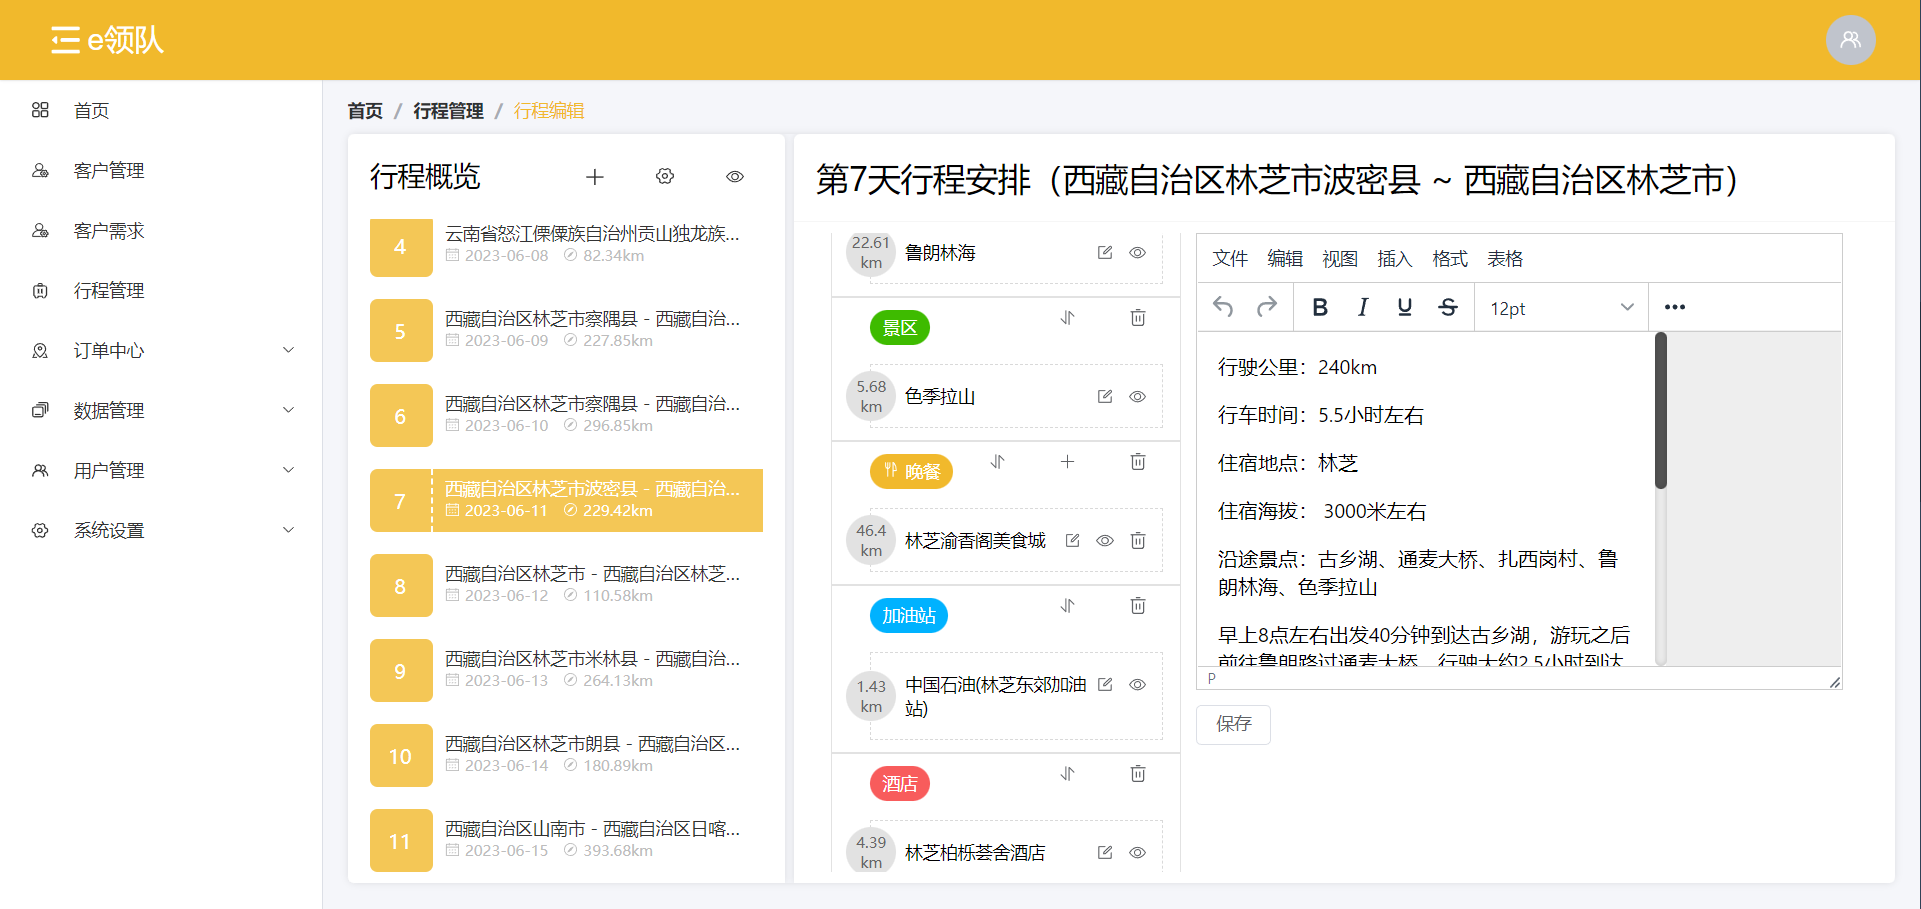The width and height of the screenshot is (1921, 909).
Task: Open the 插入 editor menu
Action: (1395, 259)
